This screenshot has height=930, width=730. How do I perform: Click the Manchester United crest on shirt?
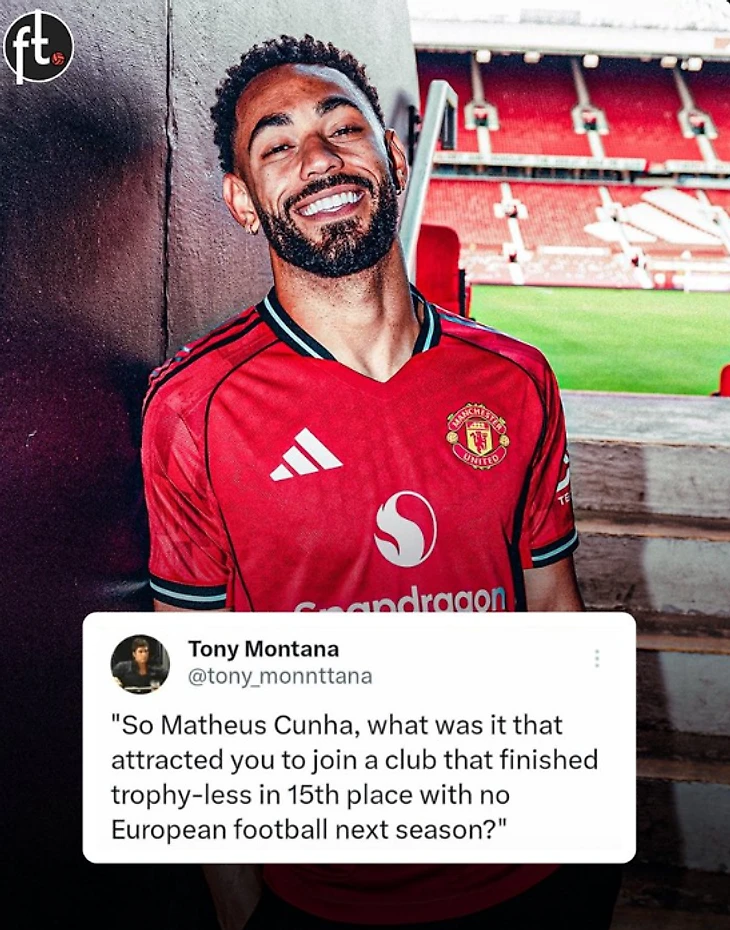pyautogui.click(x=477, y=436)
